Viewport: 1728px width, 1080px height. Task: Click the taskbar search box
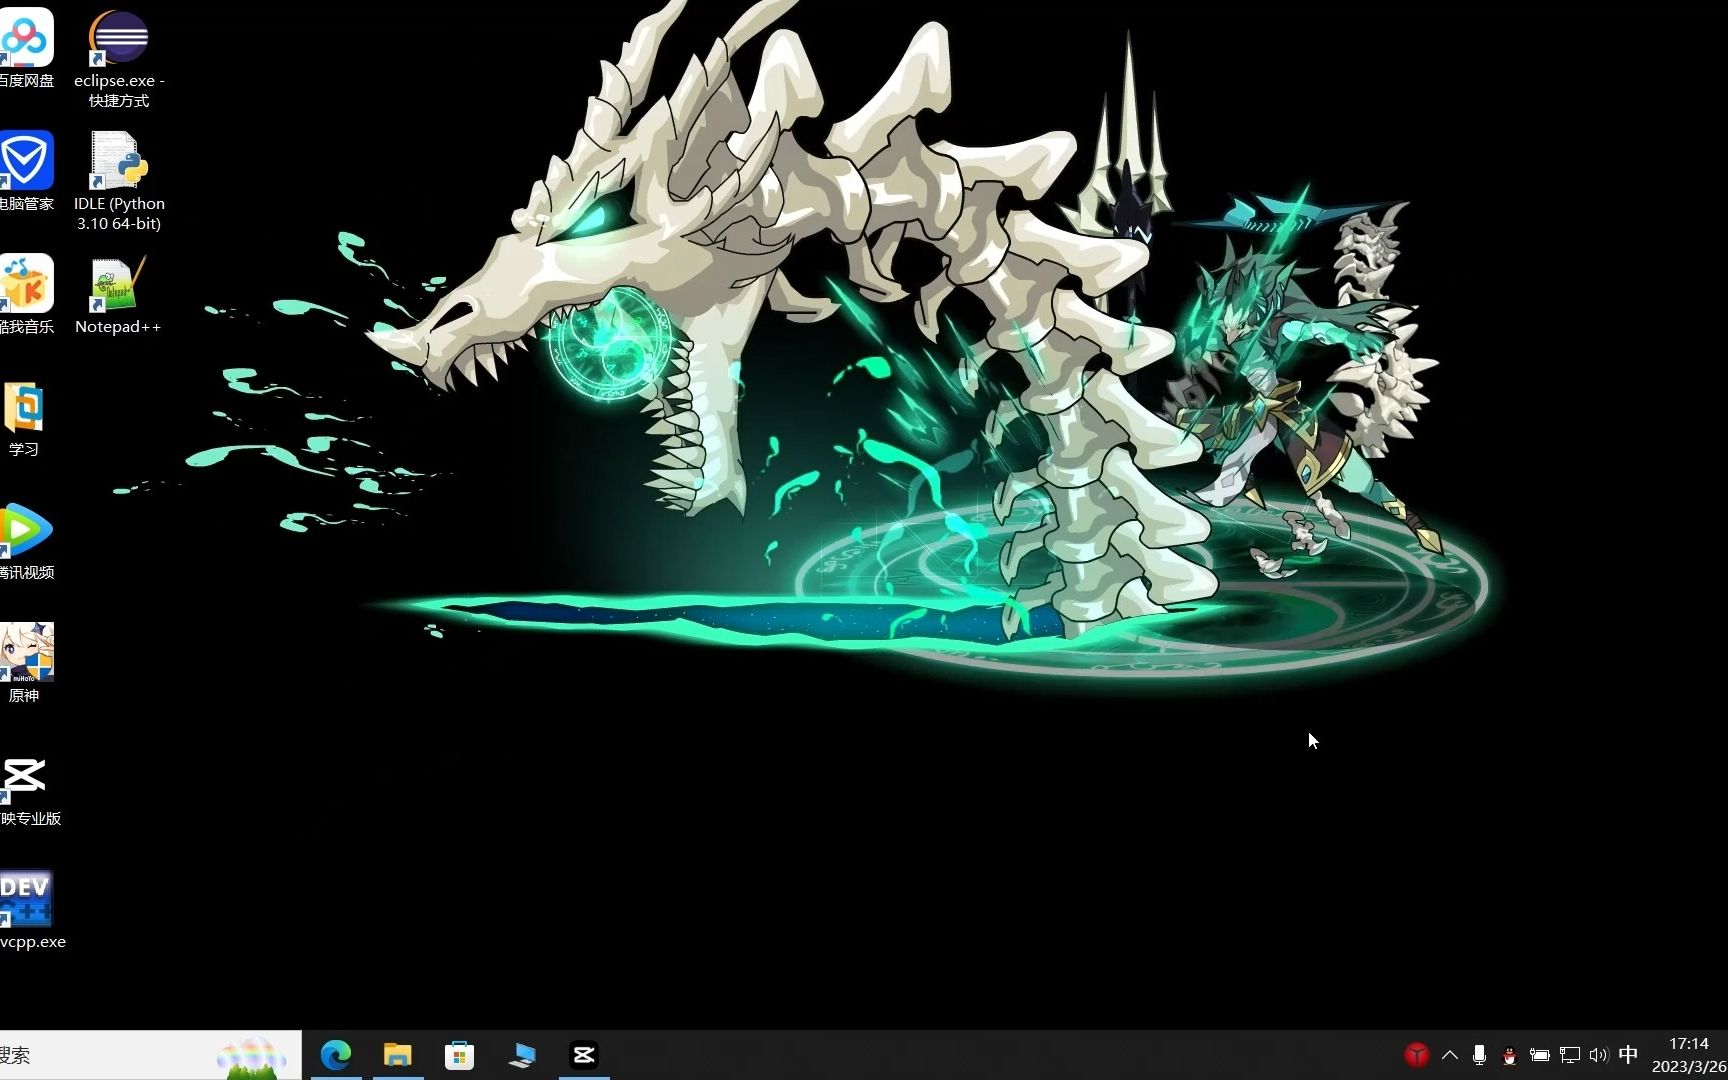150,1055
